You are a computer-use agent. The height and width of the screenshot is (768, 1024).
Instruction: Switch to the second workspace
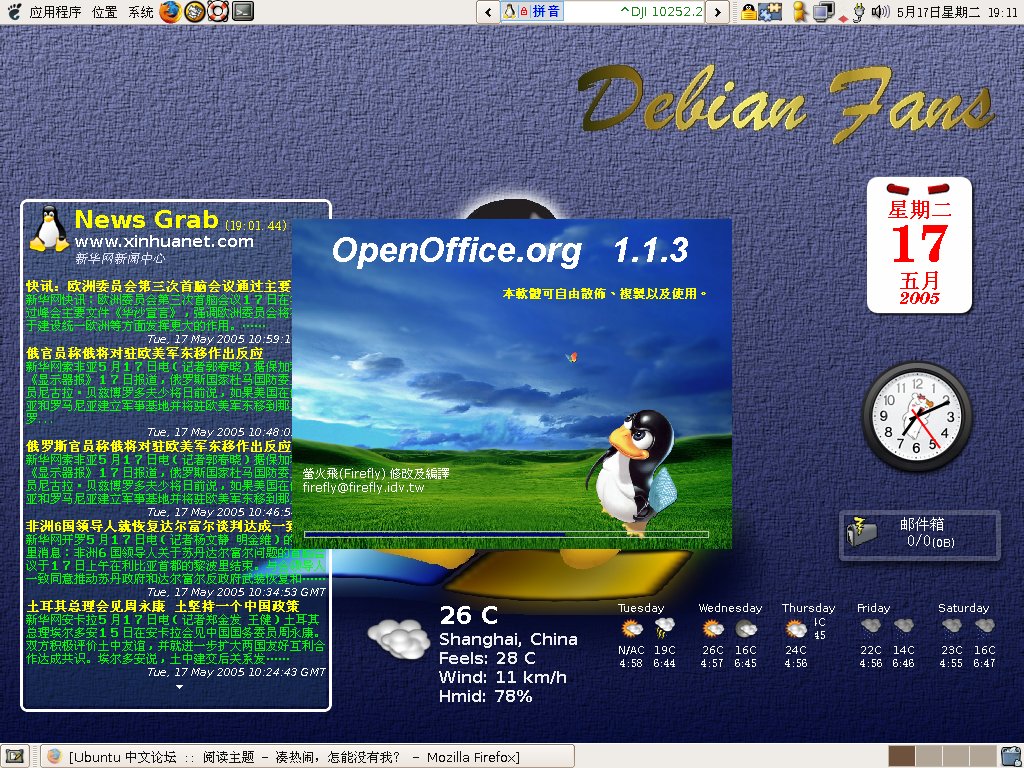pyautogui.click(x=929, y=756)
